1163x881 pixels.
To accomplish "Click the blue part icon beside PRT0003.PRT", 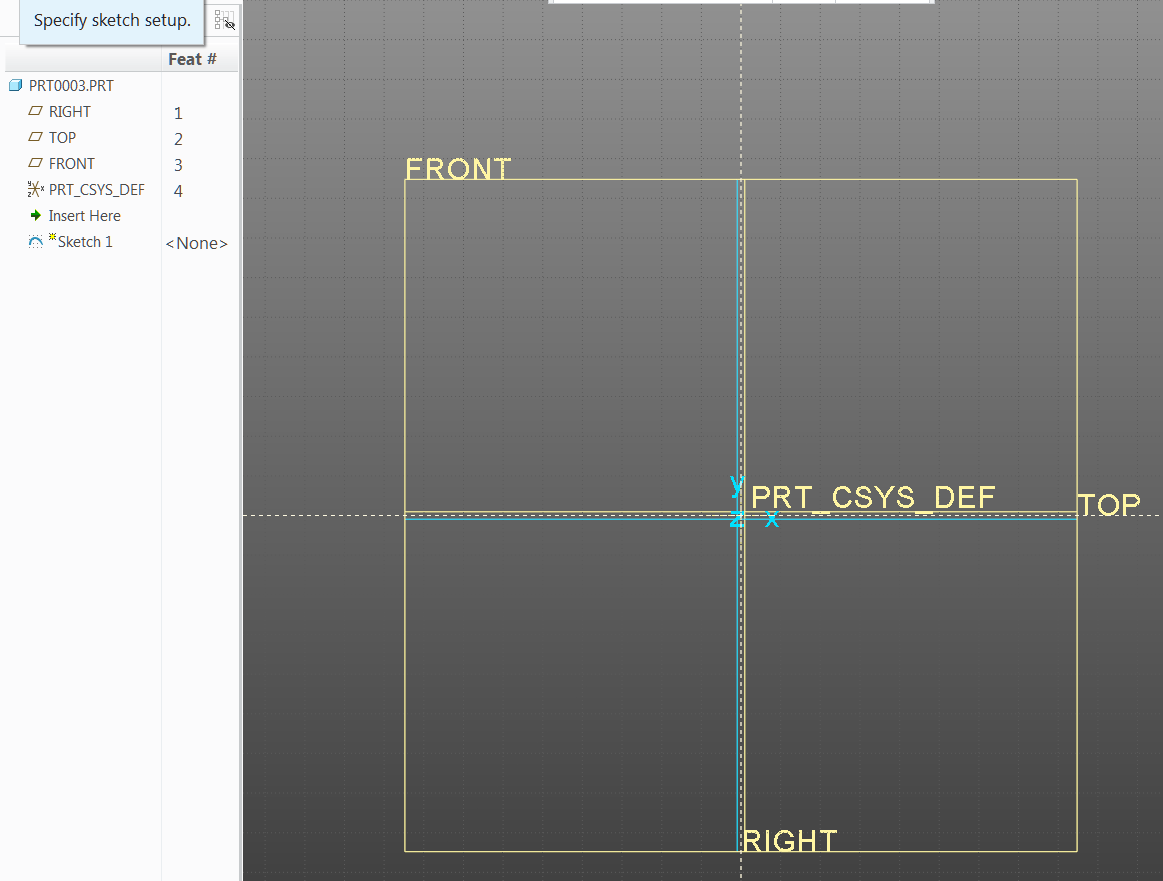I will coord(16,85).
